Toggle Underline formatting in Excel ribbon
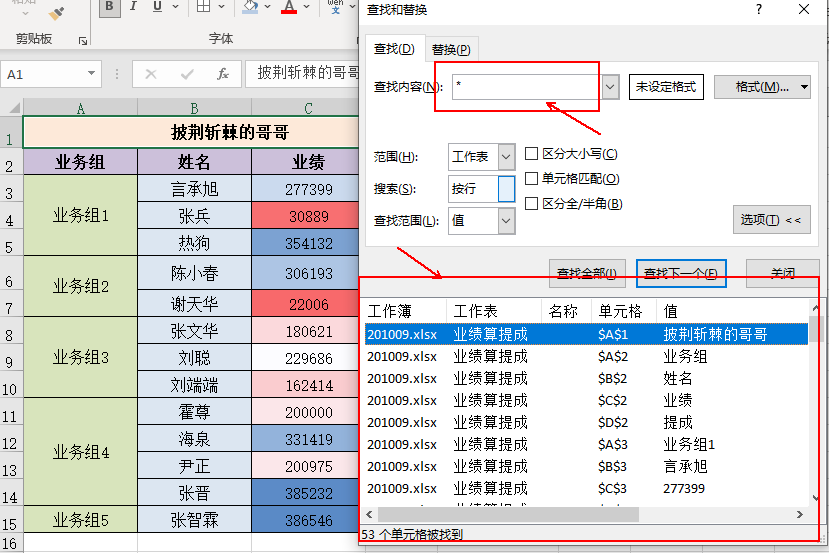The width and height of the screenshot is (829, 553). click(157, 7)
